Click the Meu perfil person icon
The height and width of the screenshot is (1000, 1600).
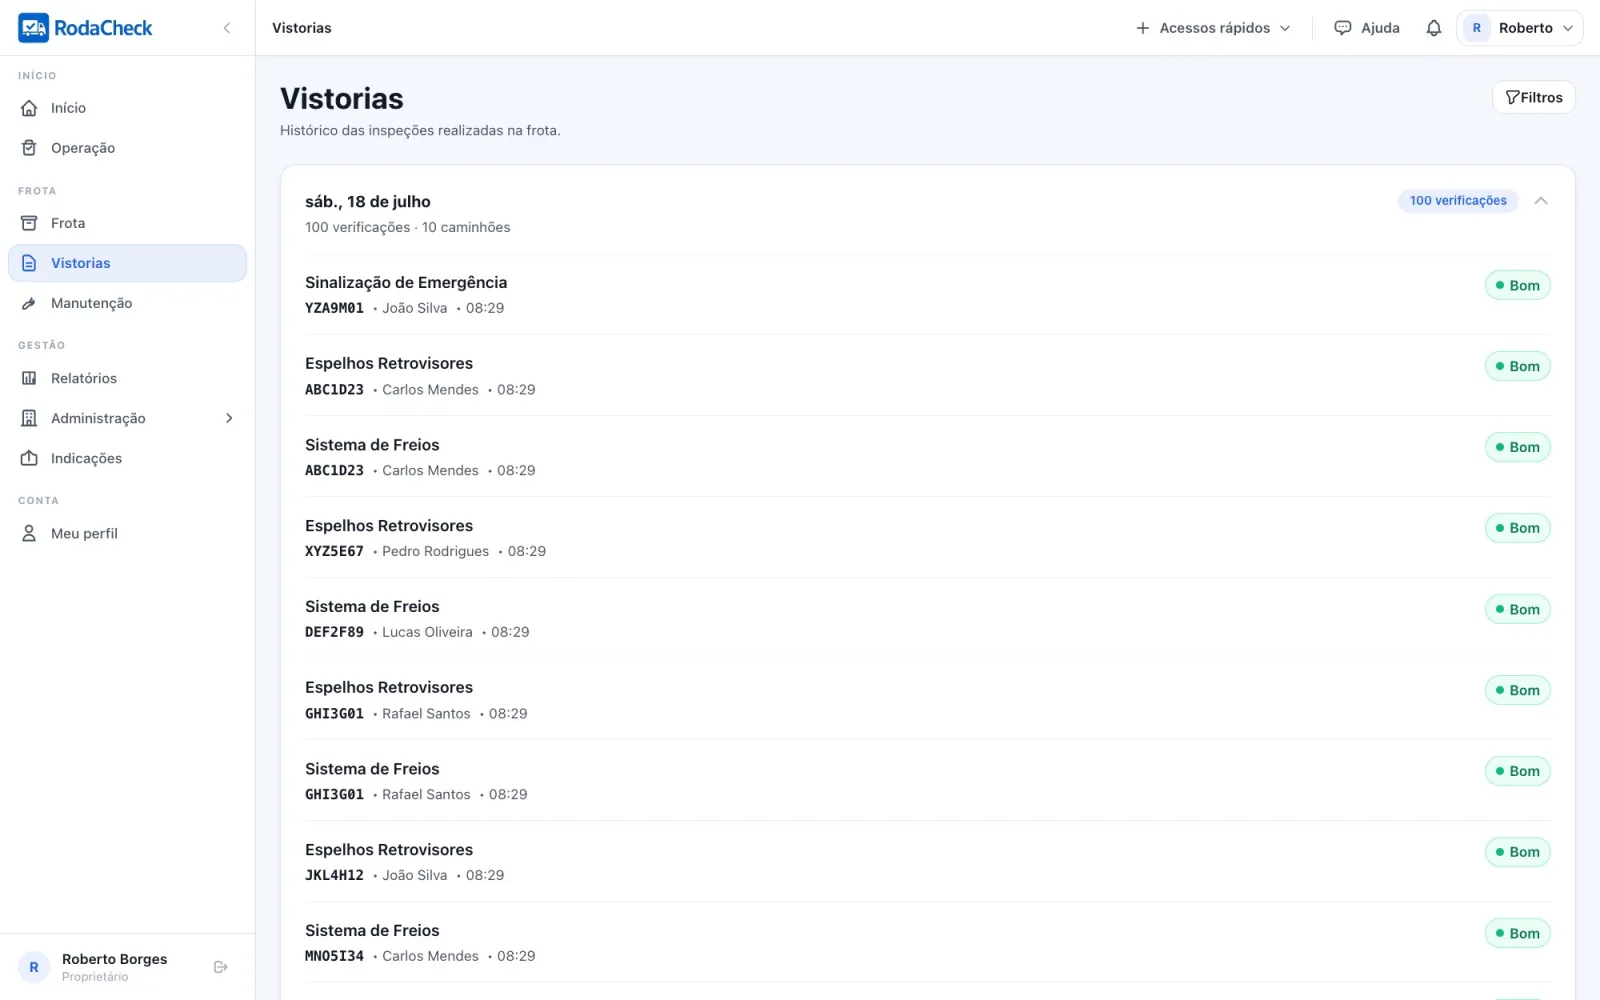point(29,533)
